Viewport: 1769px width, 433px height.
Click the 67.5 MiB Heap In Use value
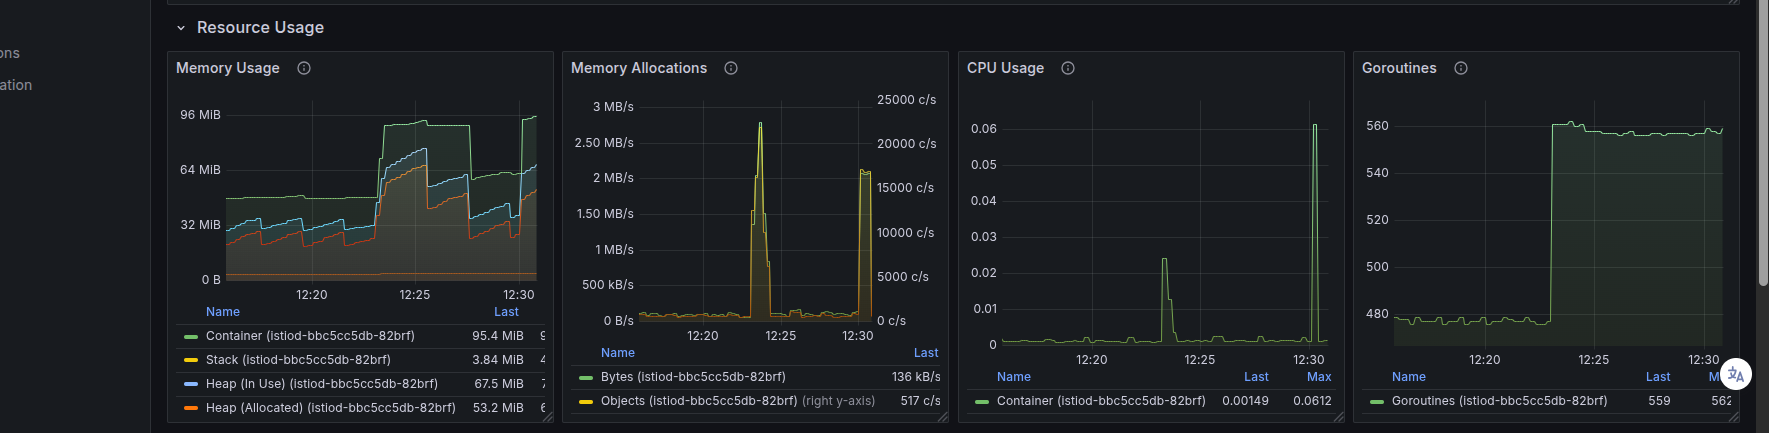tap(499, 384)
